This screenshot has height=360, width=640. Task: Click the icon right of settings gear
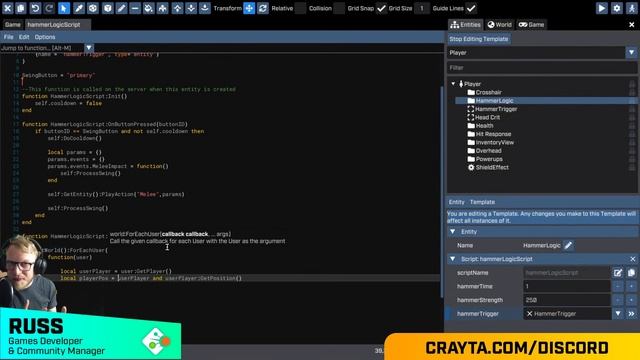pyautogui.click(x=632, y=8)
